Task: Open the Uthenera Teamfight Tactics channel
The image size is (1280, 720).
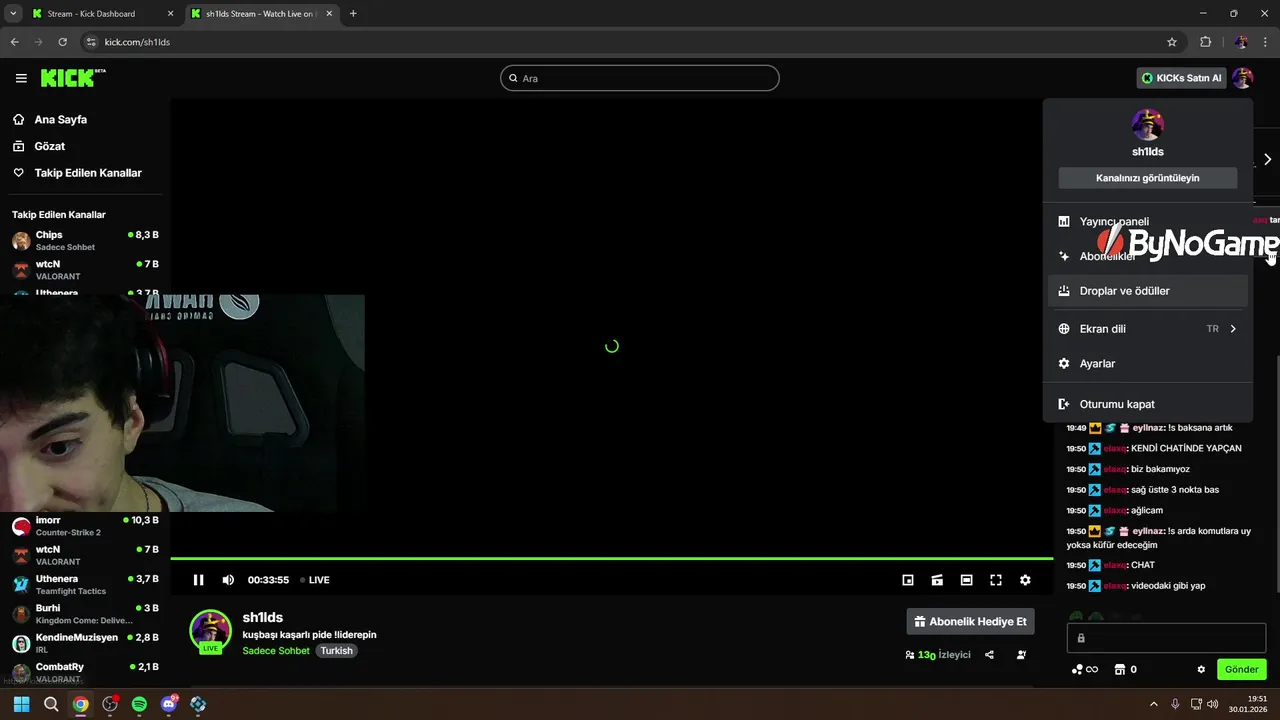Action: 85,584
